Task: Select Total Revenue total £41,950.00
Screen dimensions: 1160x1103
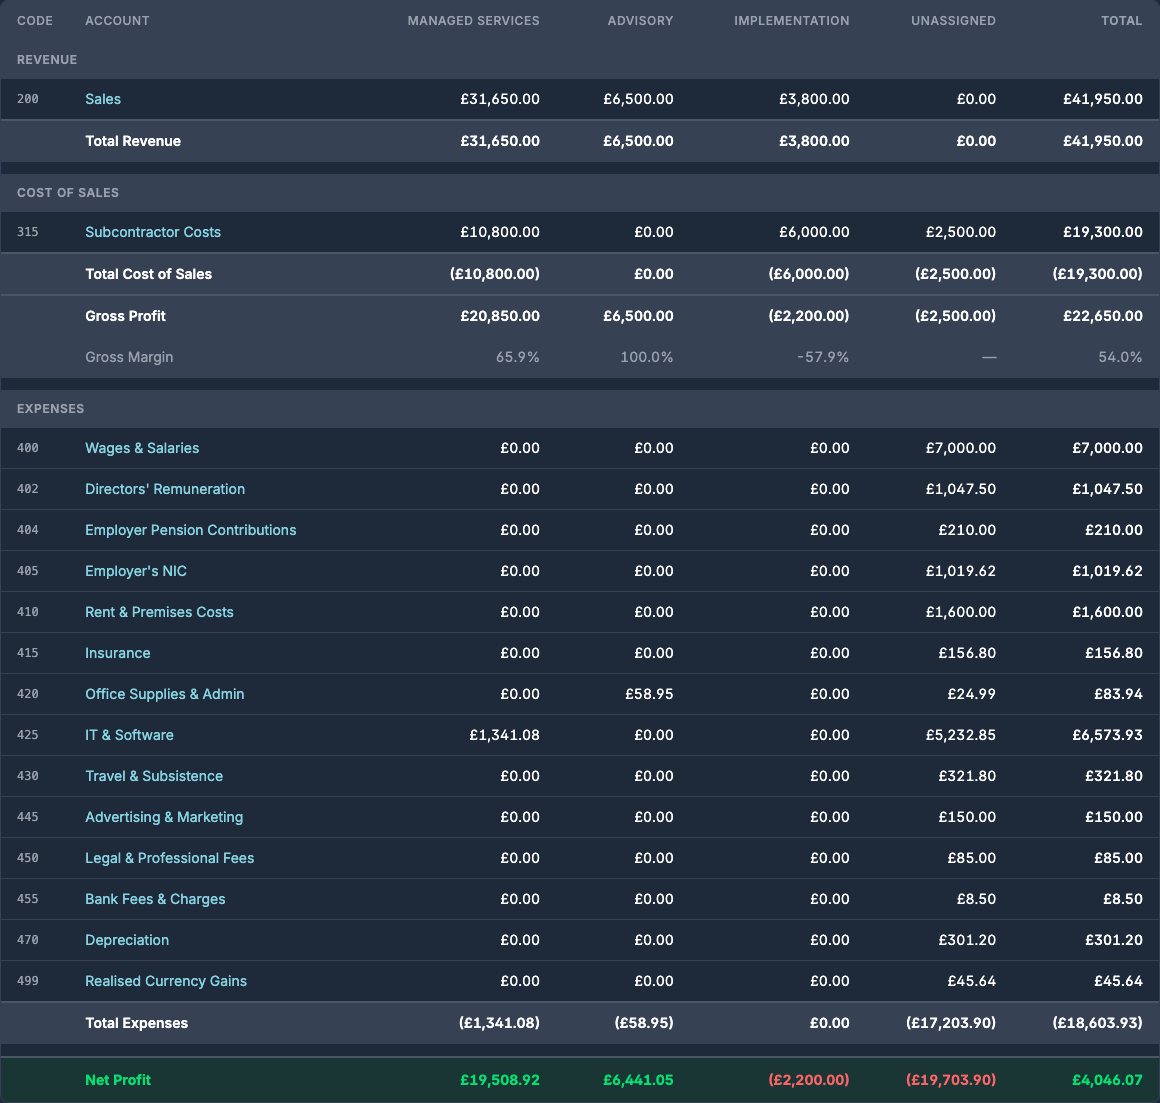Action: 1103,141
